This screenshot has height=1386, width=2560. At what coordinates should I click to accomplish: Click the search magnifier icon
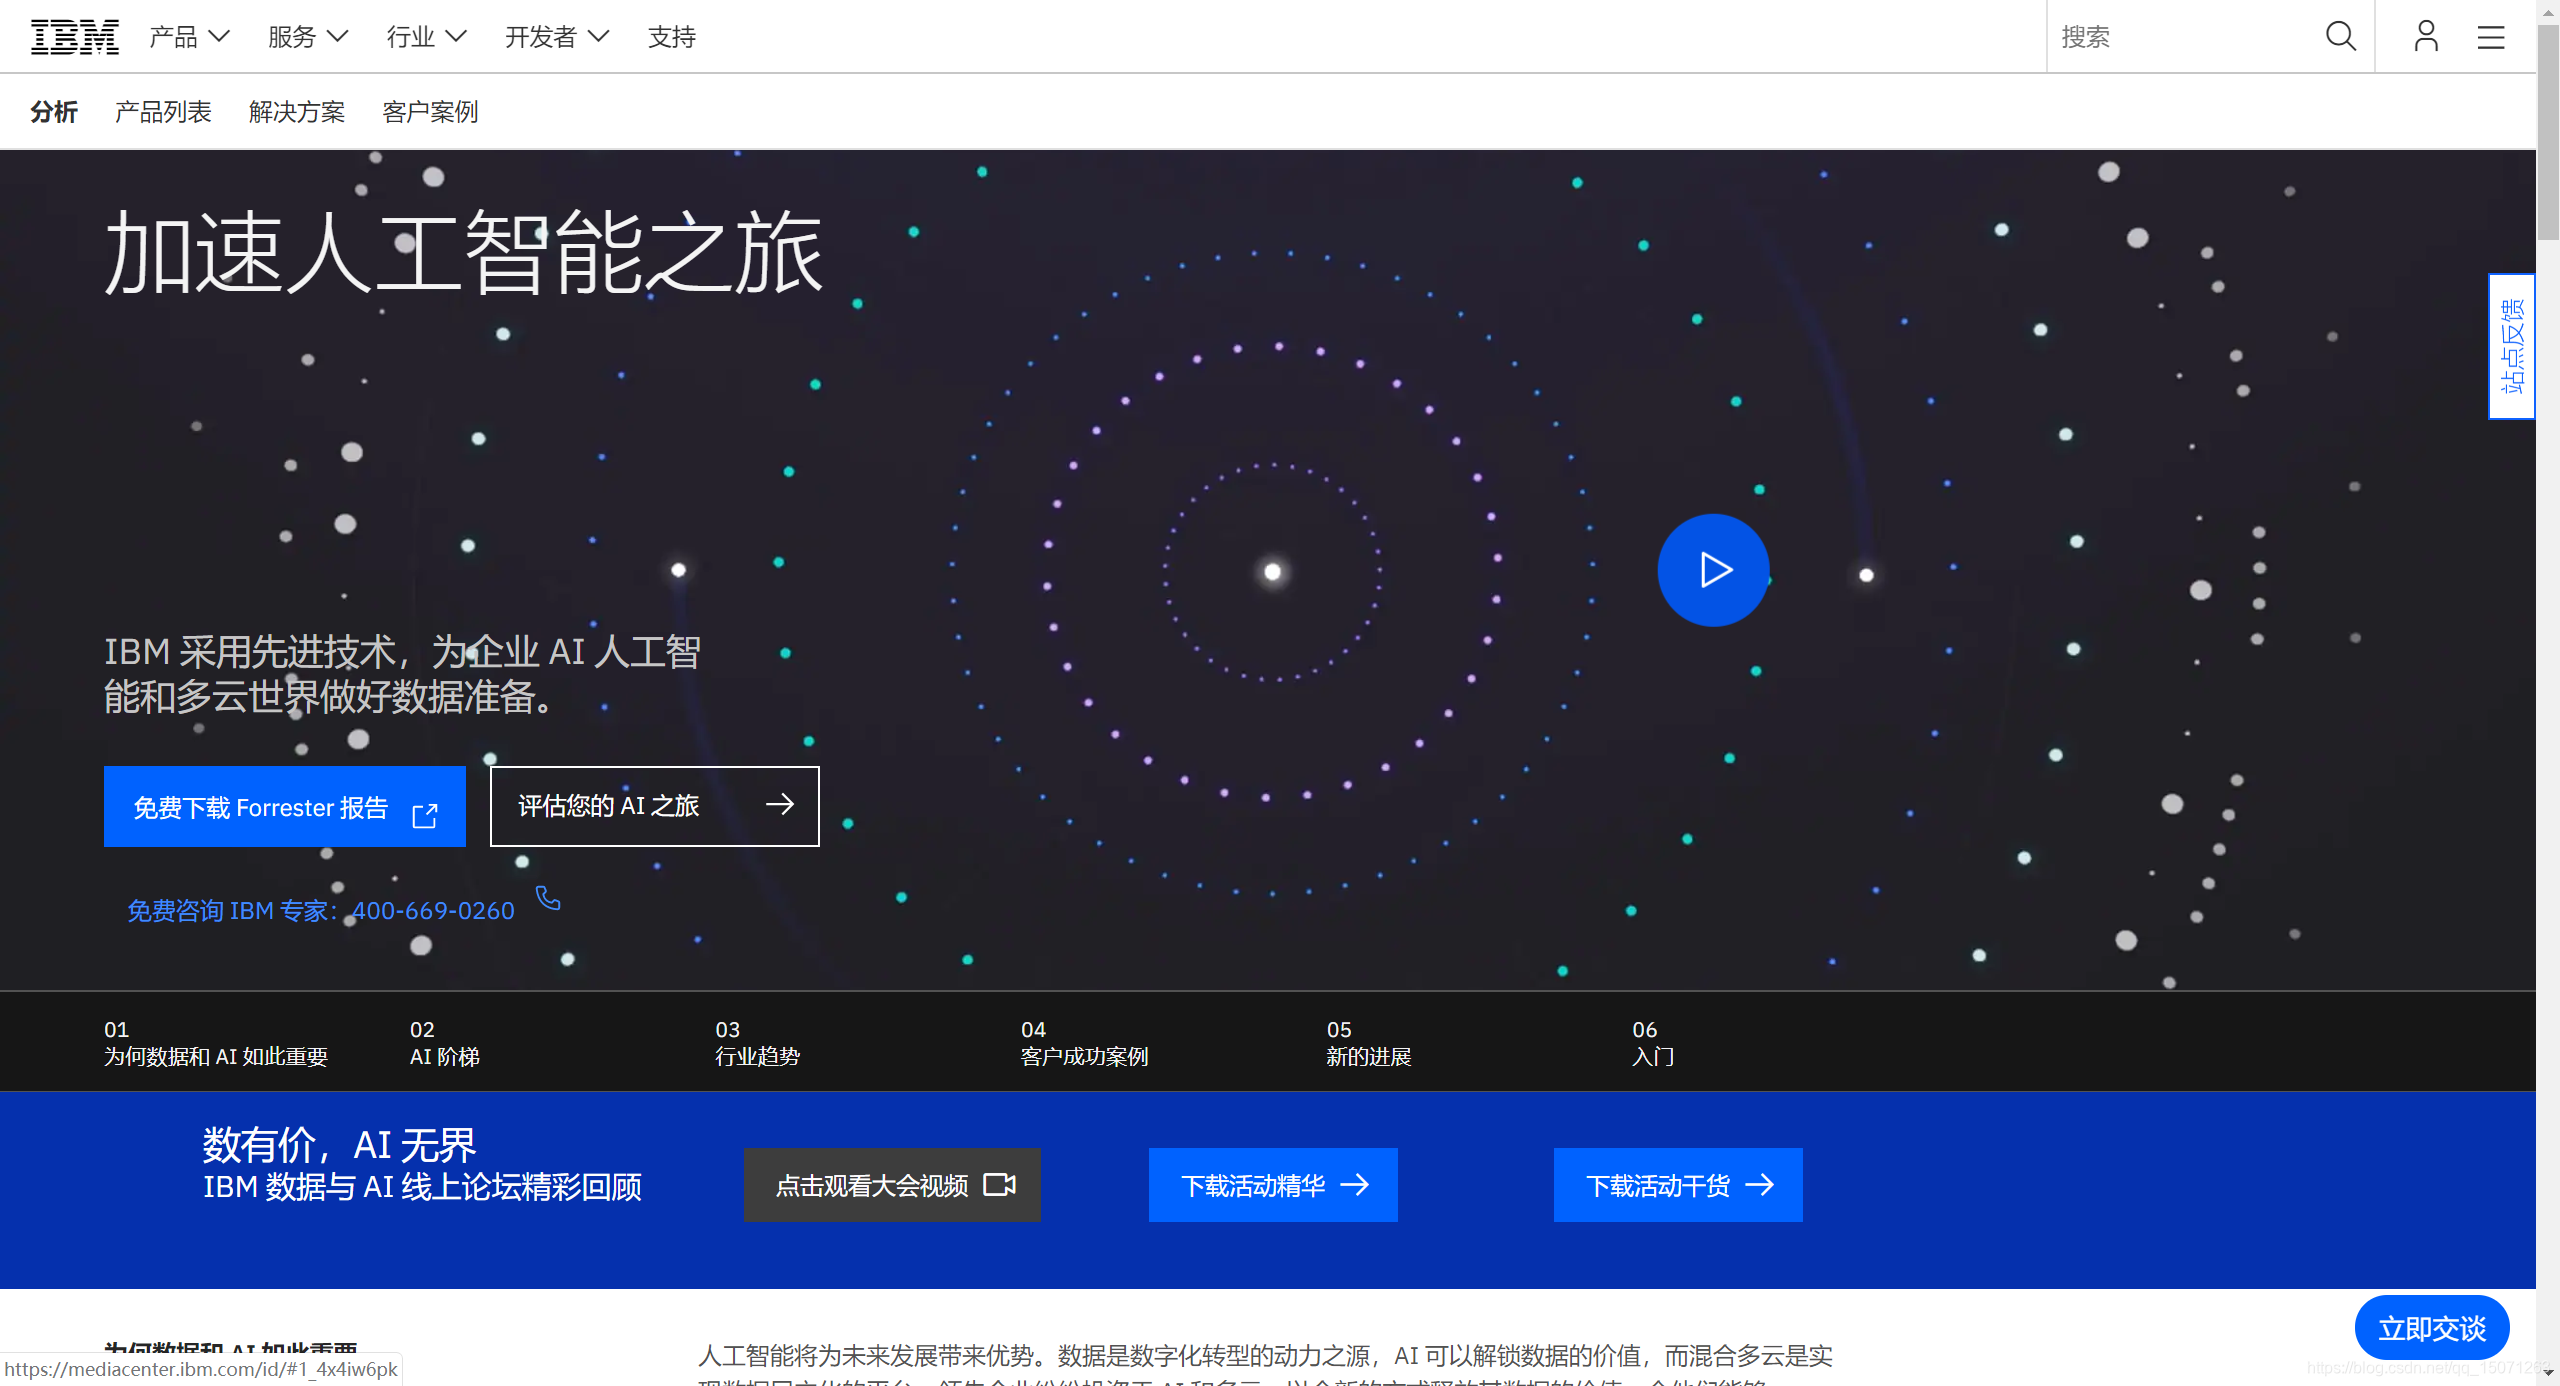[2340, 37]
